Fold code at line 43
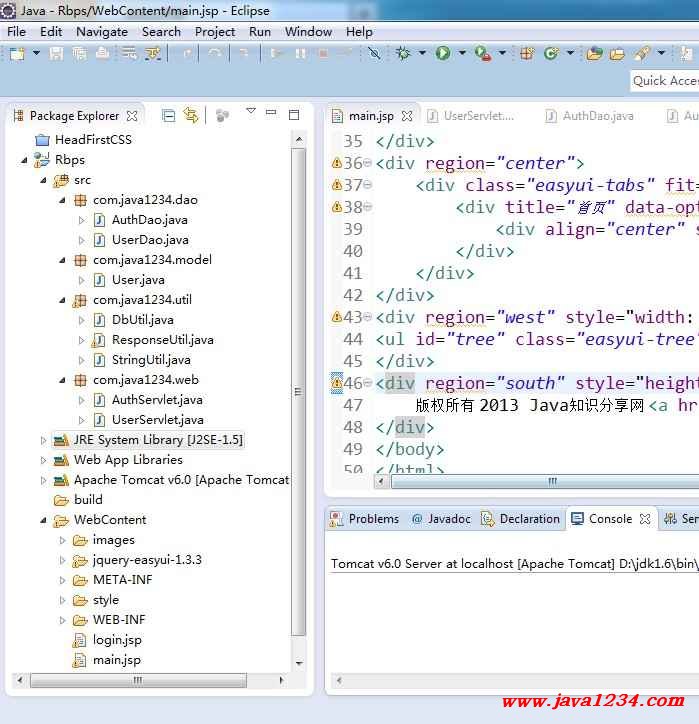The width and height of the screenshot is (699, 724). coord(368,317)
